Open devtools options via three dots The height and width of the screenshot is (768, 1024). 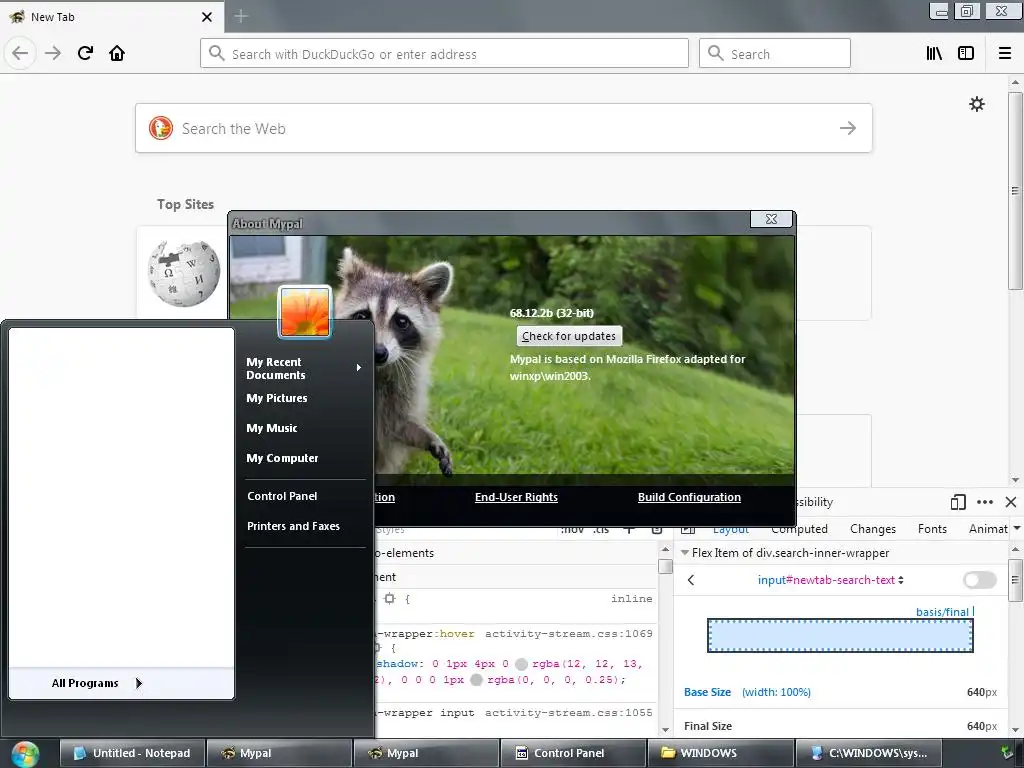pos(985,502)
